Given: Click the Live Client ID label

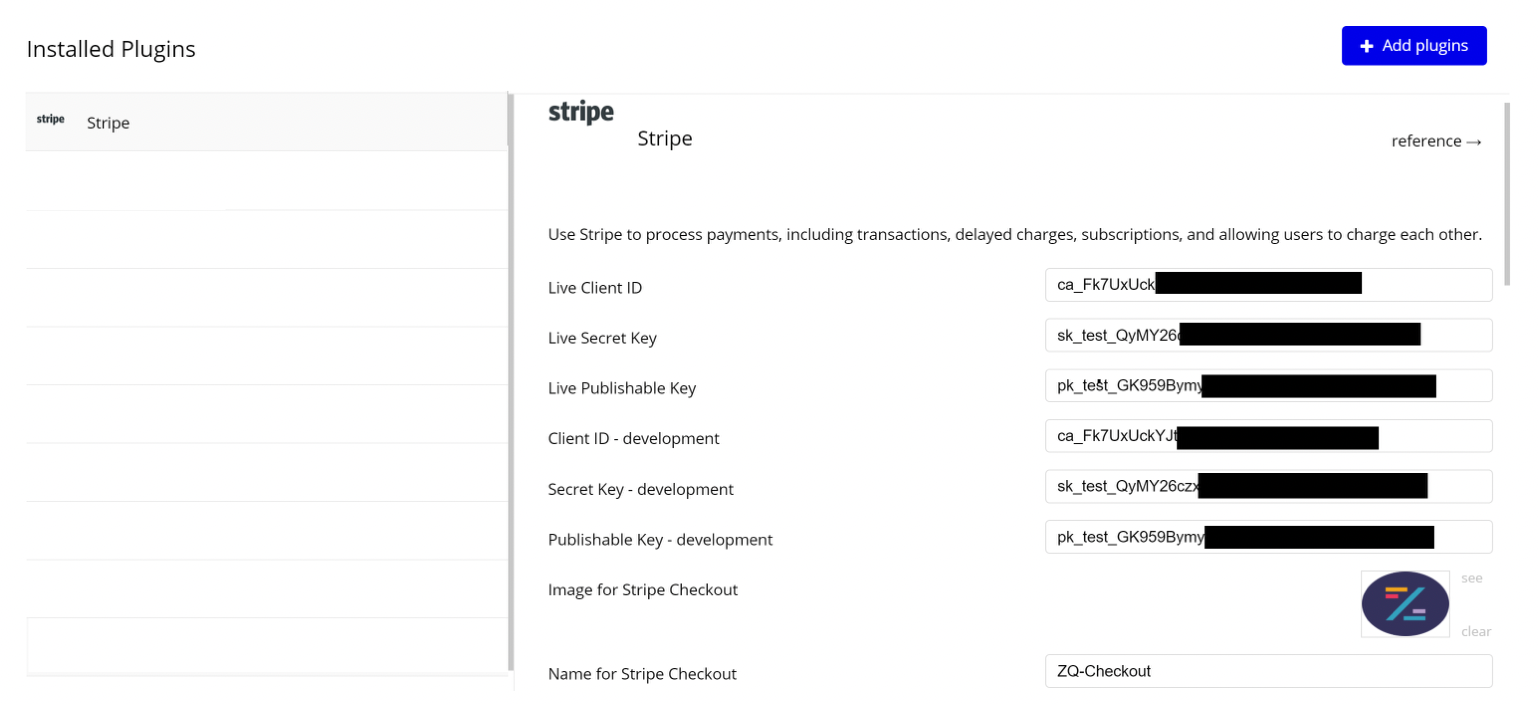Looking at the screenshot, I should point(595,288).
